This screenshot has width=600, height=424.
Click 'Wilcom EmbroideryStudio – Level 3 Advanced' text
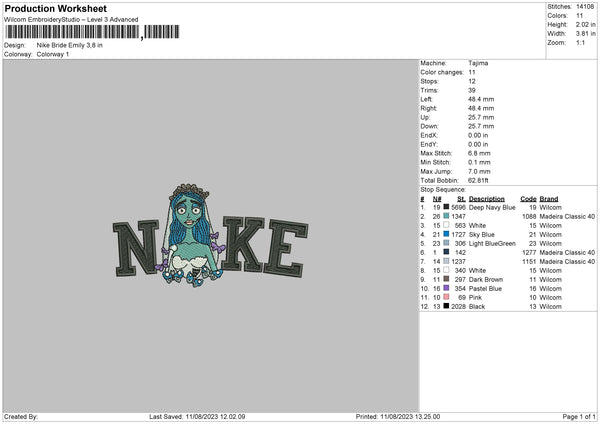[x=71, y=20]
